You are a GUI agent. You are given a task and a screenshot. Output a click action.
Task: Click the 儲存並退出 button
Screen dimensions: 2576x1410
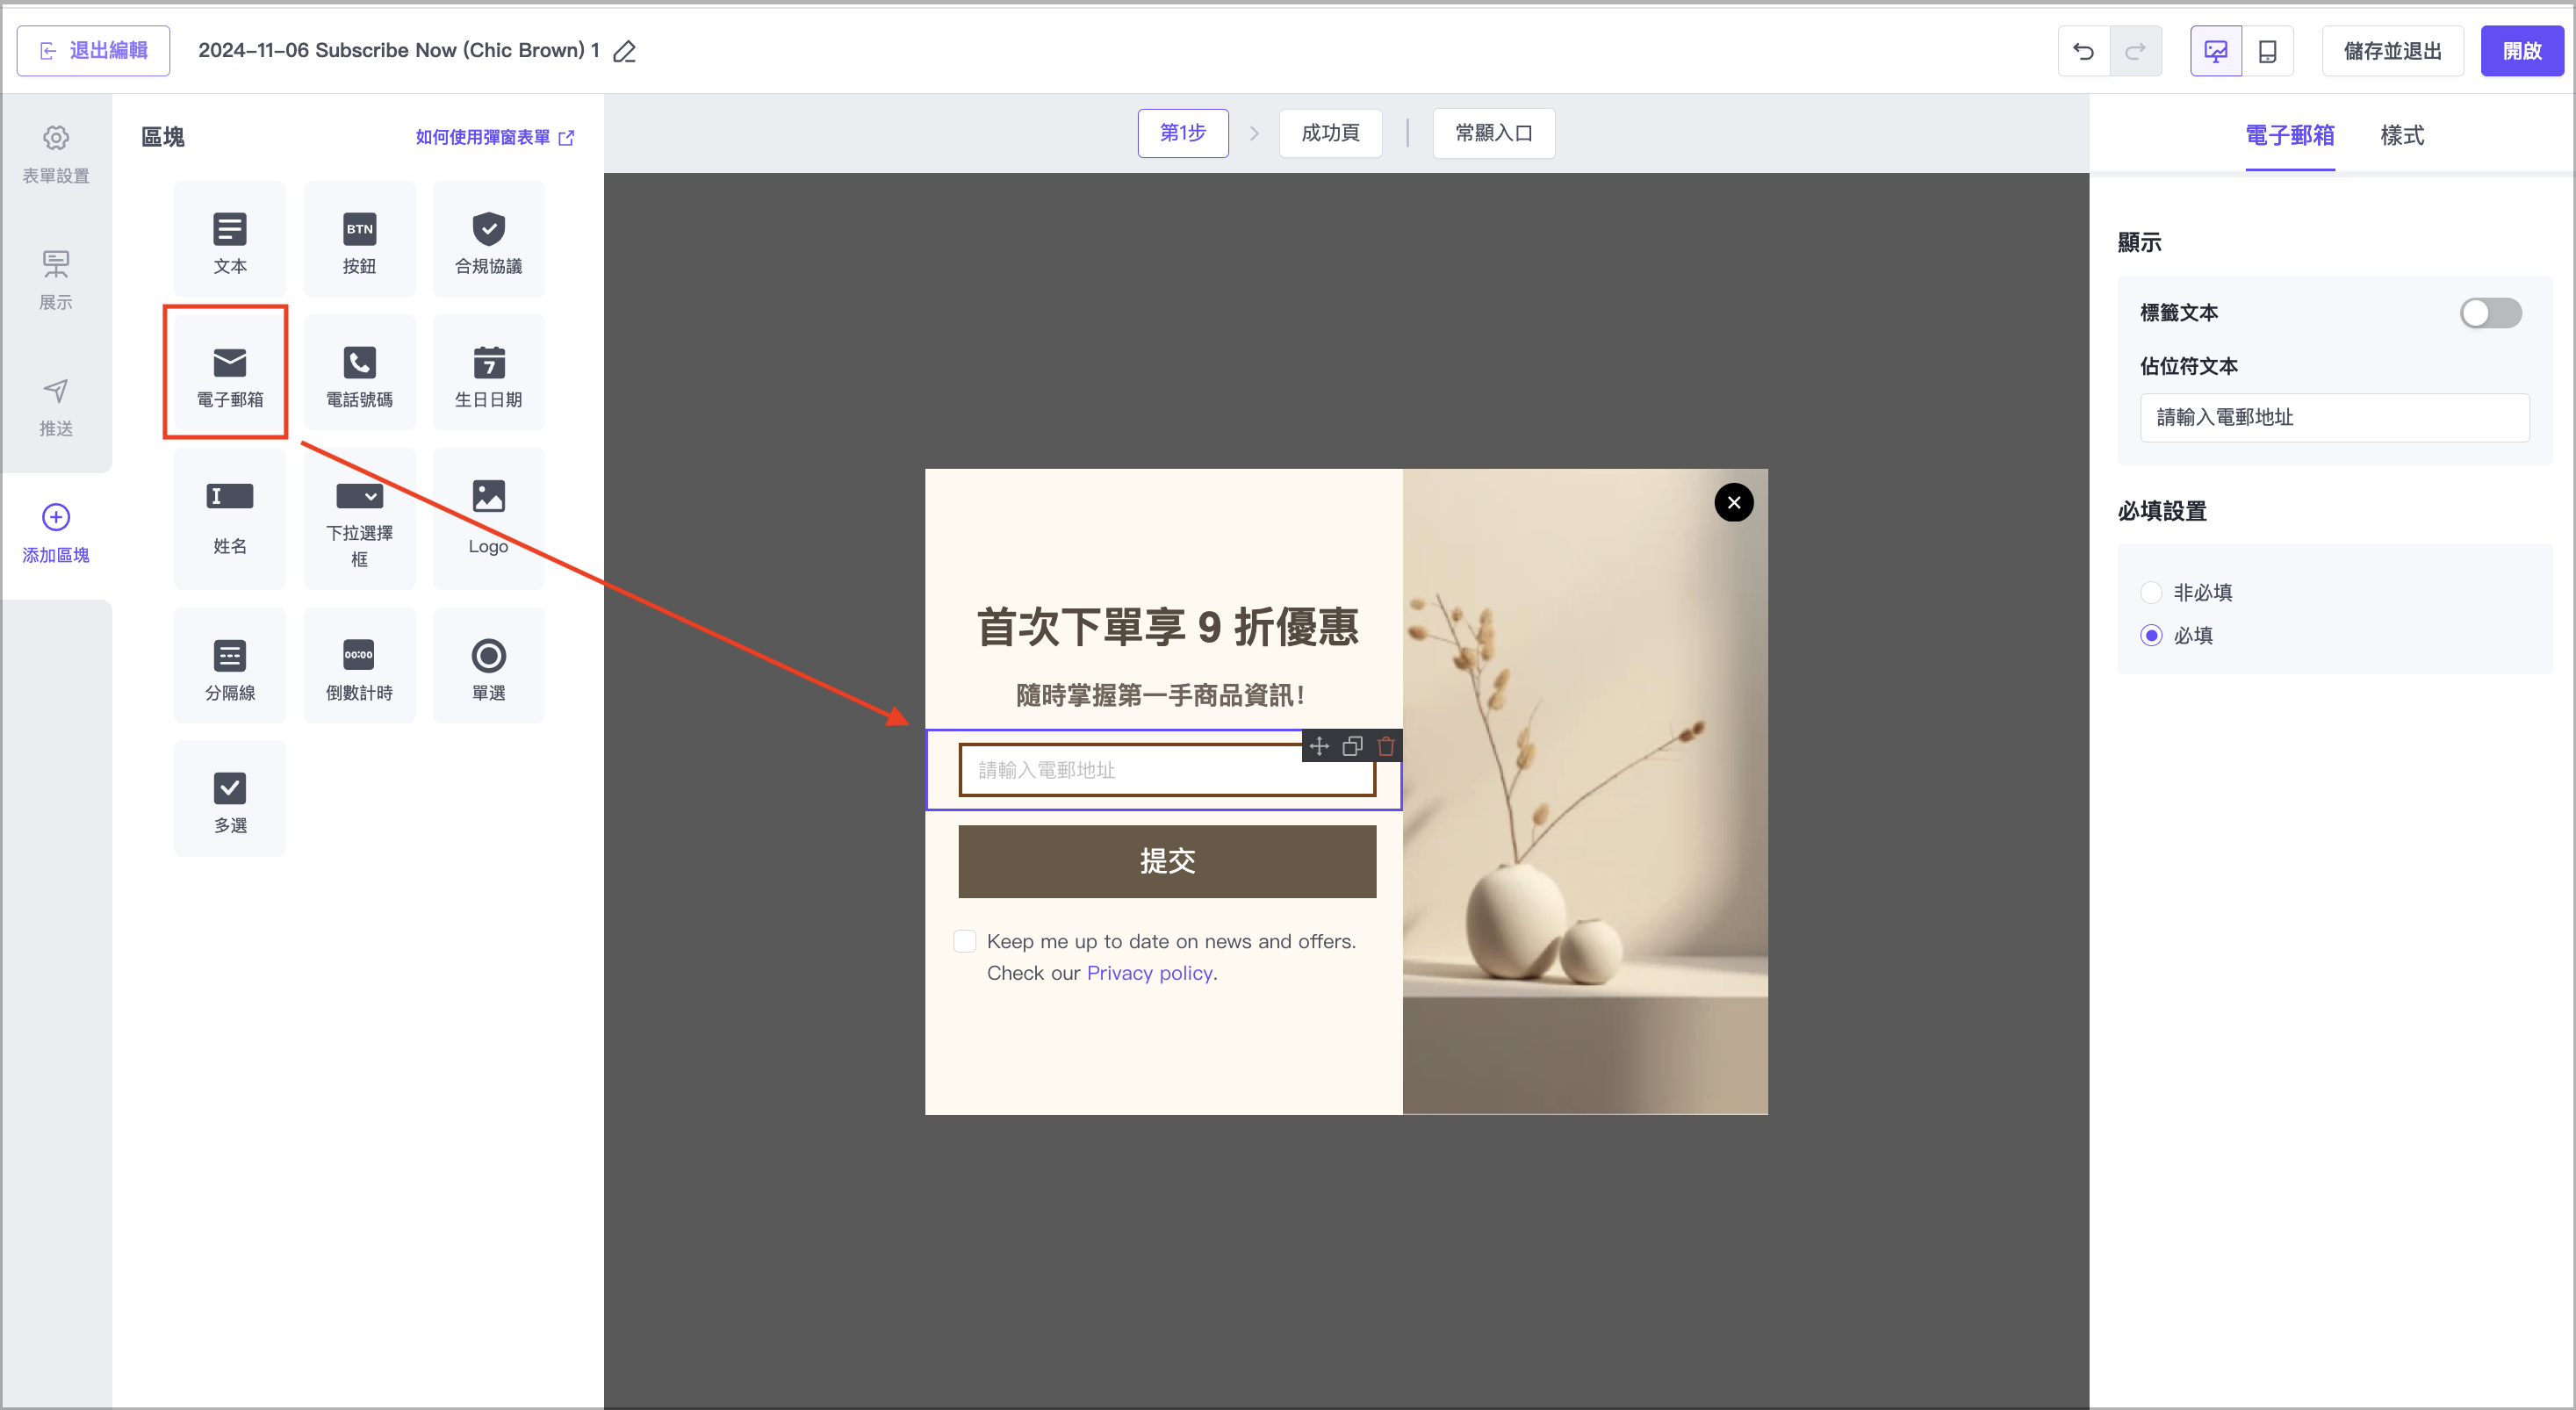point(2392,51)
